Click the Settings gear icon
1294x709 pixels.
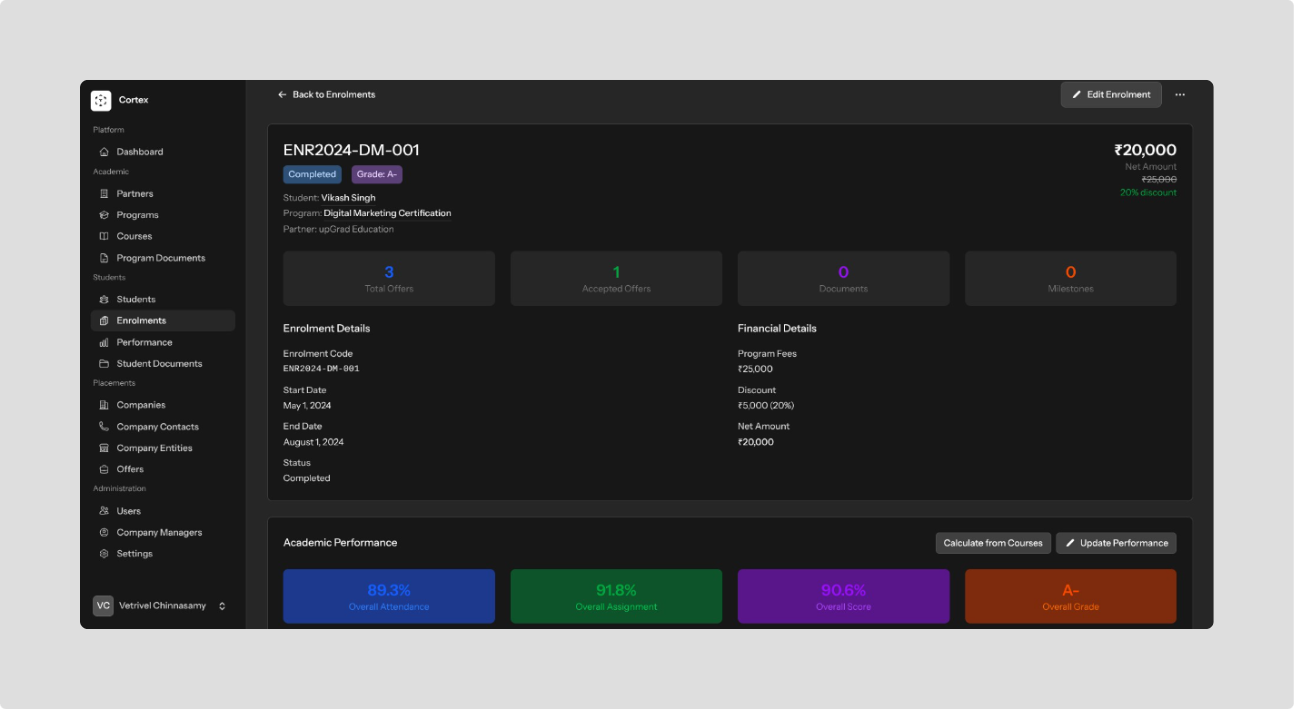[104, 554]
